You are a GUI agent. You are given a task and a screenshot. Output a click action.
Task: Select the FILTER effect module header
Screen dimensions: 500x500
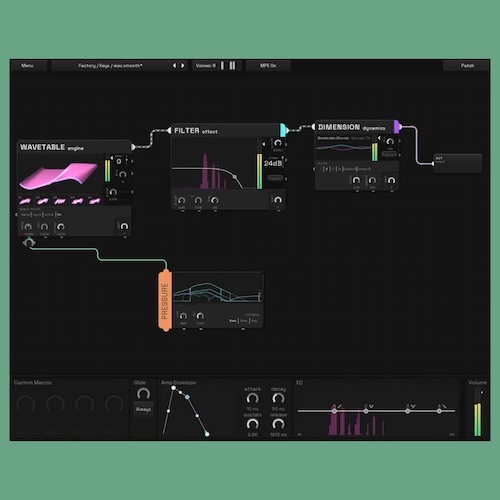[226, 131]
